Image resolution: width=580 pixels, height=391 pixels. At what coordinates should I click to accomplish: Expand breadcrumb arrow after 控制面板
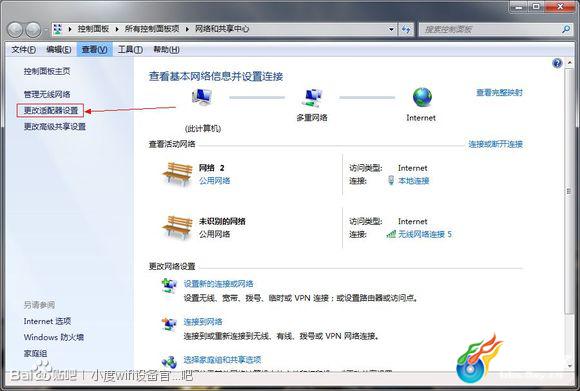pos(117,29)
